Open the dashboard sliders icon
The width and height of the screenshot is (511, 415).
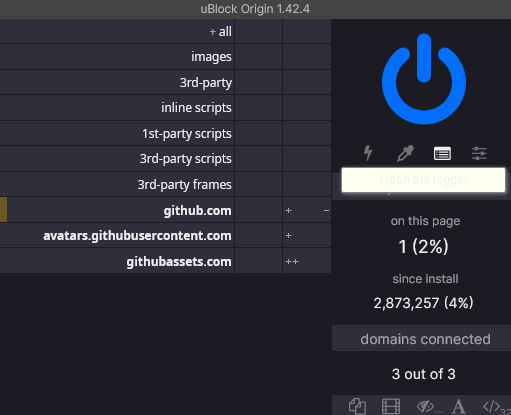click(x=479, y=153)
